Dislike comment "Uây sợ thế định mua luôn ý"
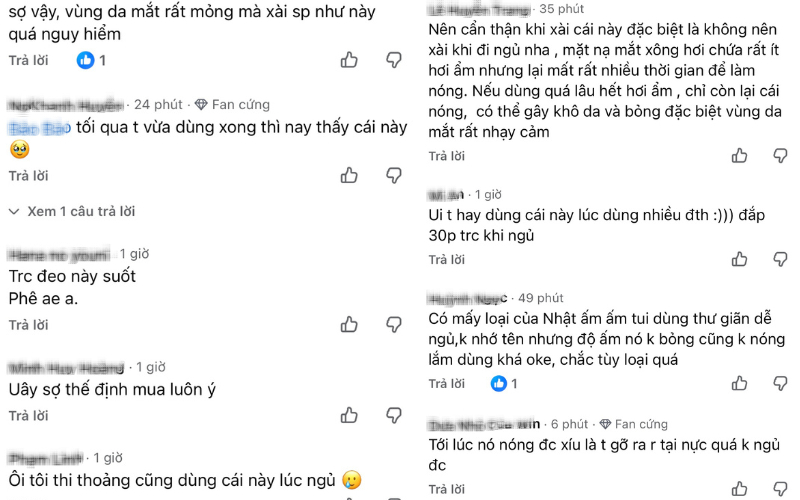800x500 pixels. [x=394, y=415]
